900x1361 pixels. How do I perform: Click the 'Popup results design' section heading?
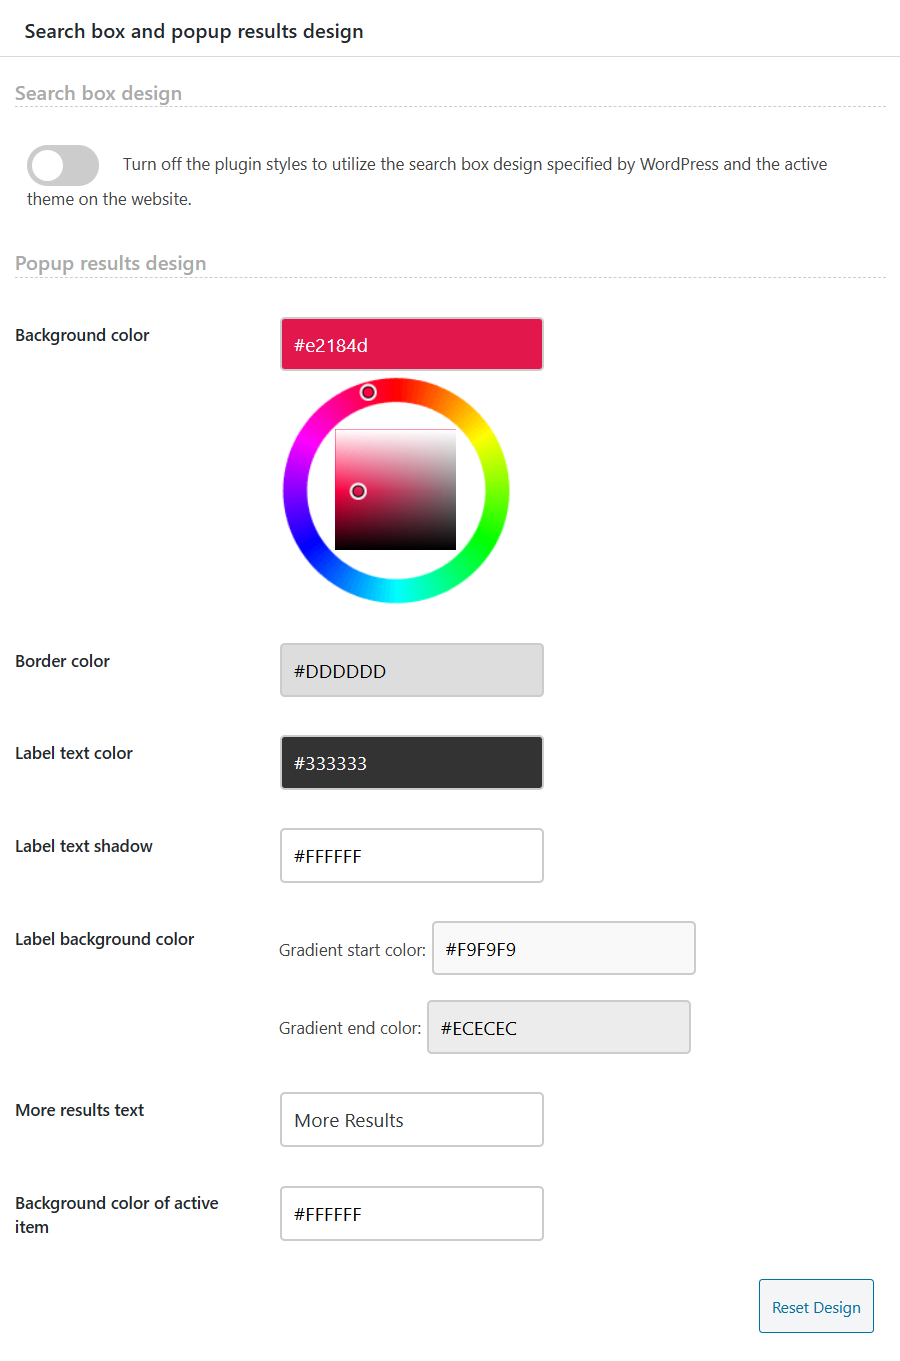(x=111, y=263)
